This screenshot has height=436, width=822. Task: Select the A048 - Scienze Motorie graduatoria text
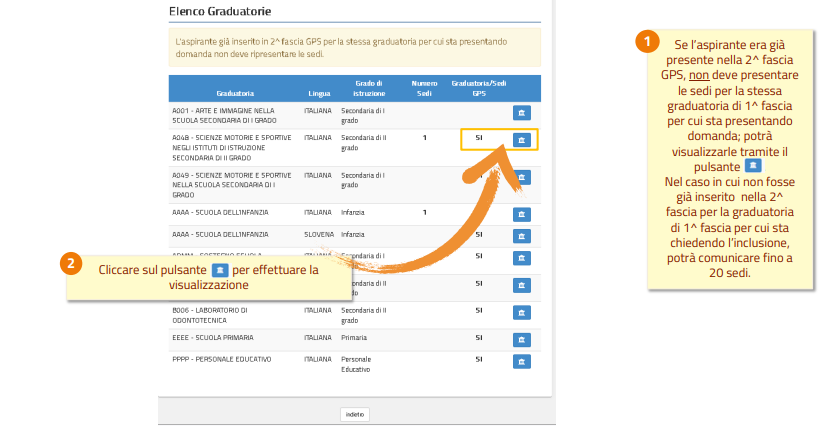(232, 147)
